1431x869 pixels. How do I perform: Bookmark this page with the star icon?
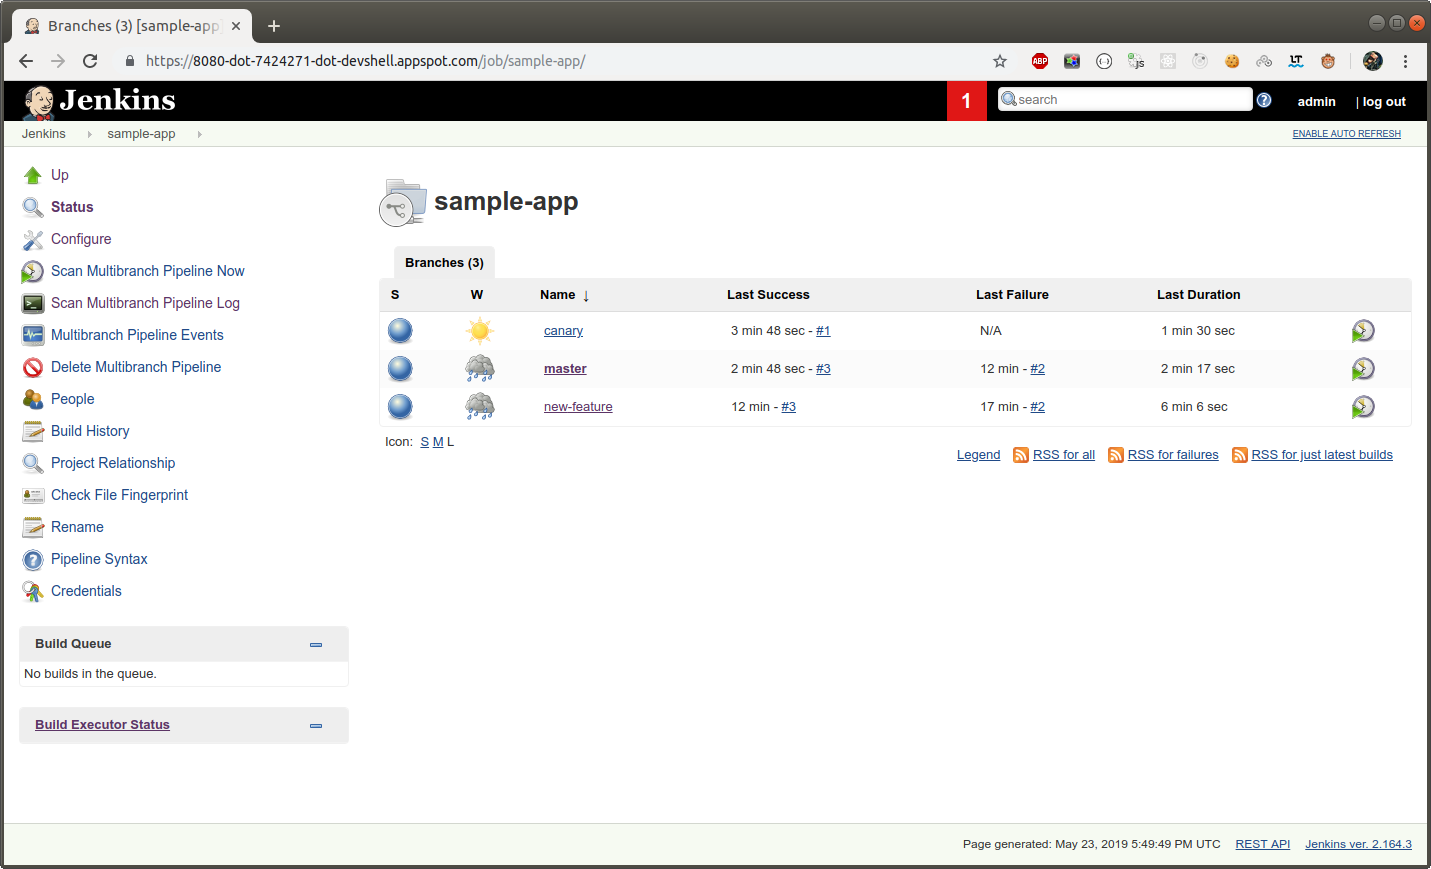(x=1000, y=61)
